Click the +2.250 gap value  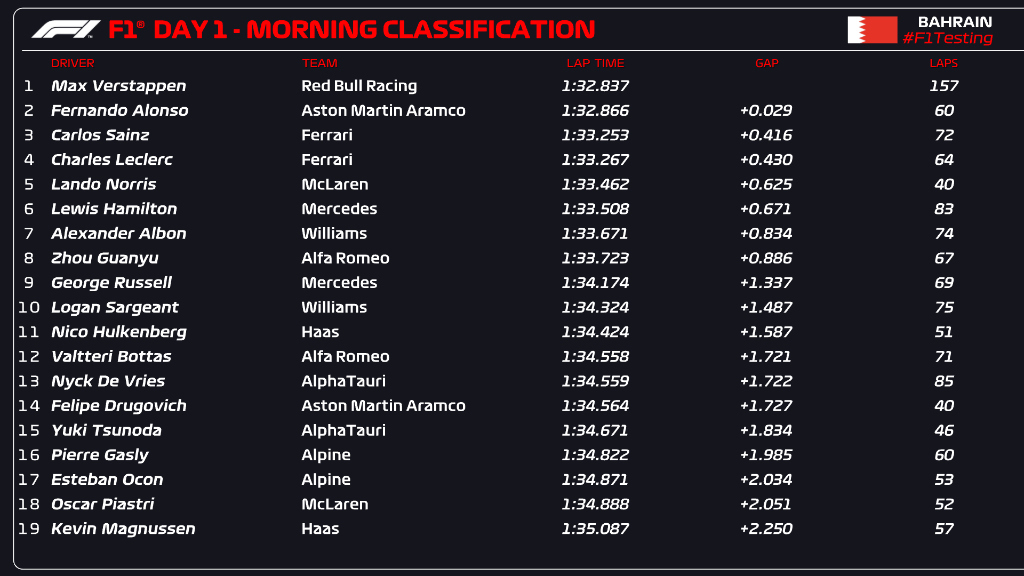[766, 529]
